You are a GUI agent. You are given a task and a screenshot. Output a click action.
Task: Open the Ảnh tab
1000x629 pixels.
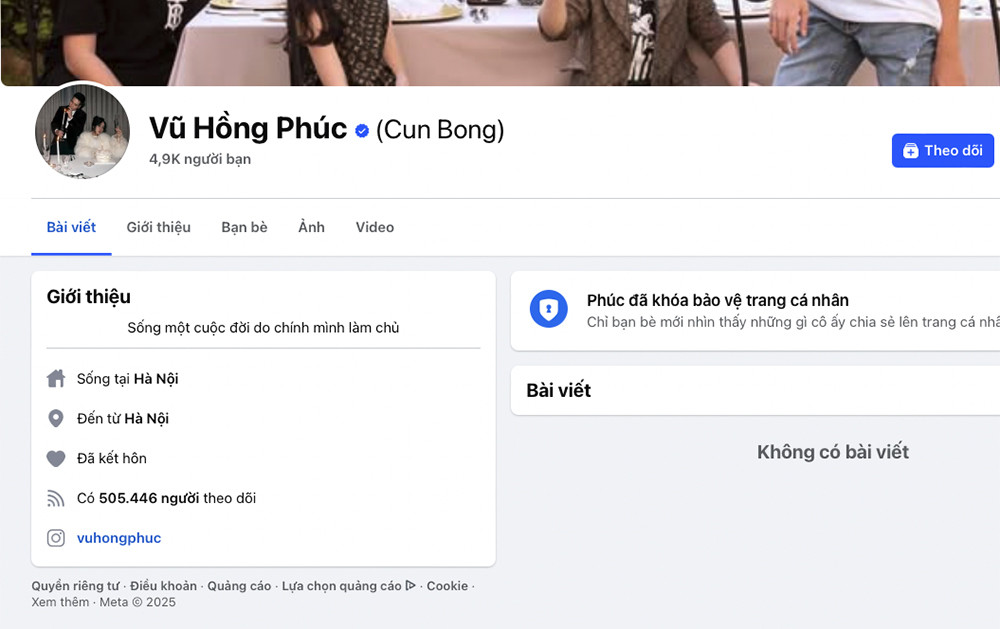point(311,227)
